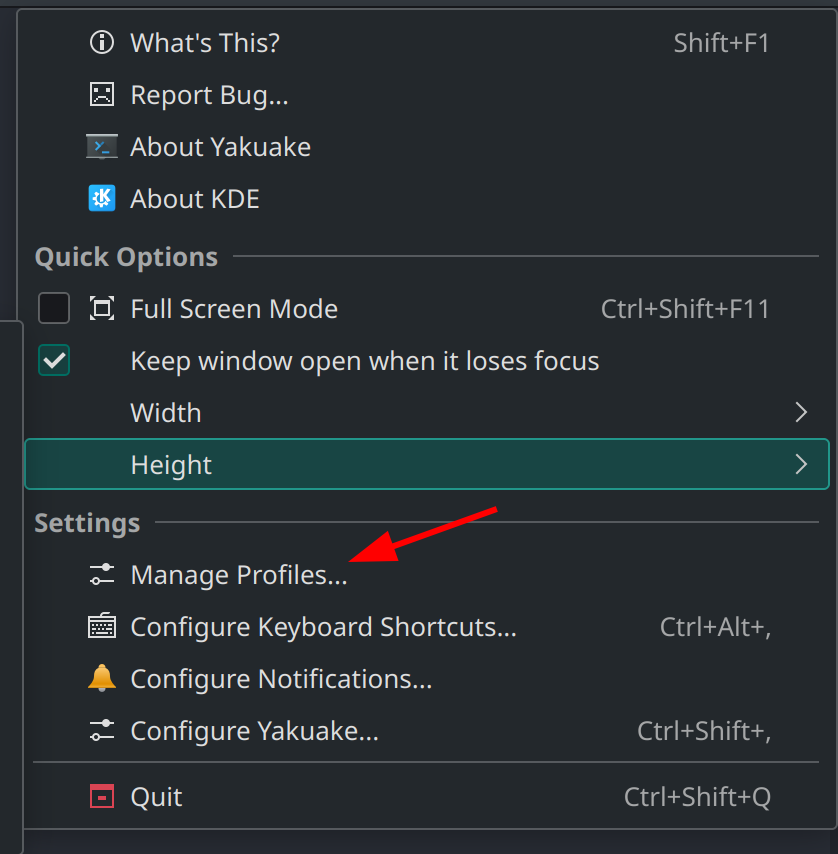Screen dimensions: 838x854
Task: Enable the Full Screen Mode checkbox
Action: click(x=54, y=308)
